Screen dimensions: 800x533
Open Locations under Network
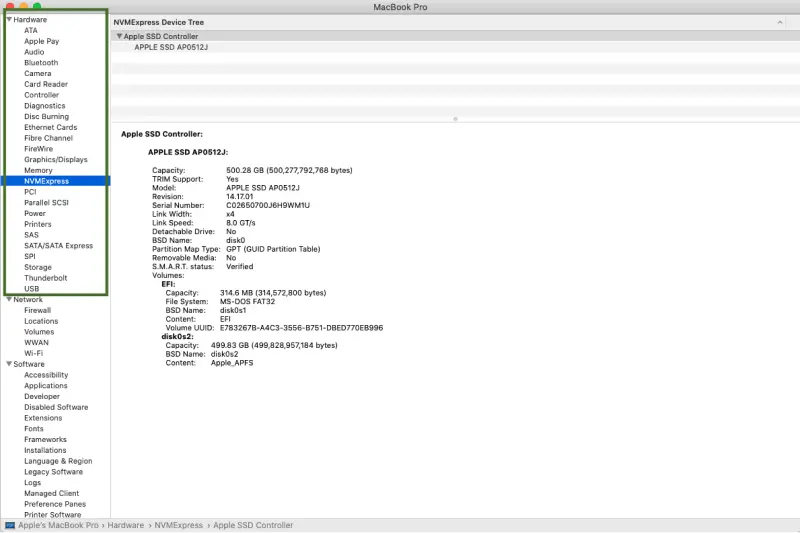pyautogui.click(x=41, y=321)
